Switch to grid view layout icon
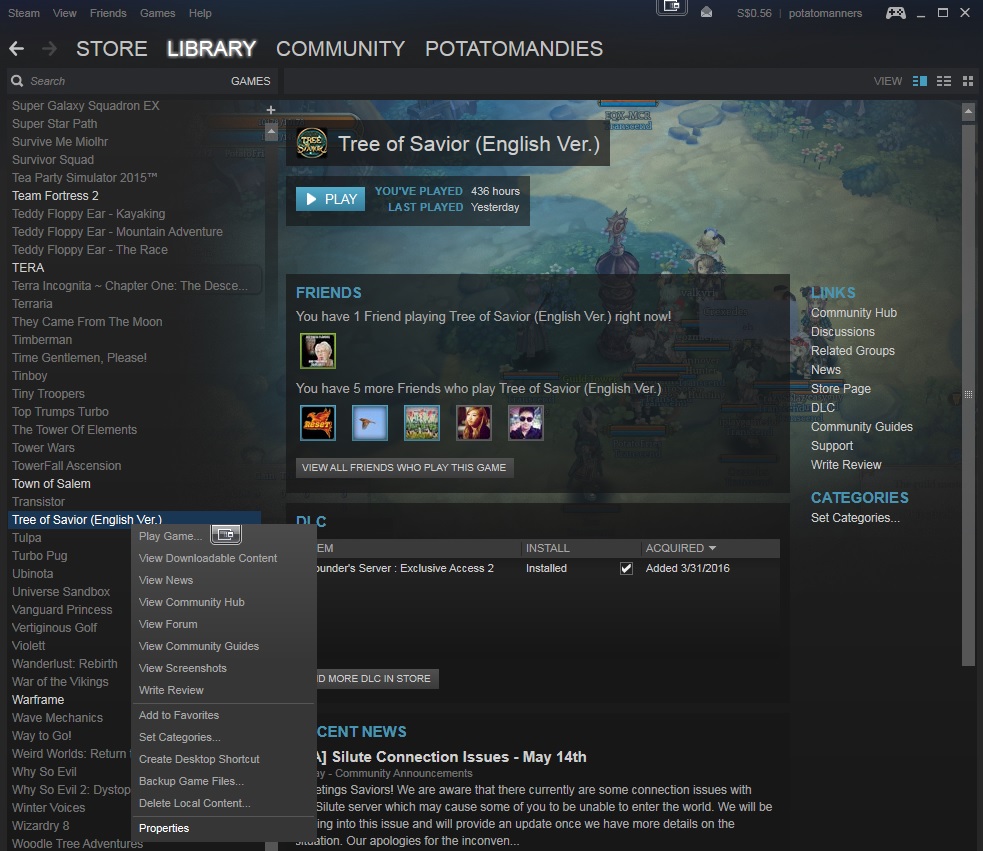This screenshot has height=851, width=983. [x=968, y=81]
